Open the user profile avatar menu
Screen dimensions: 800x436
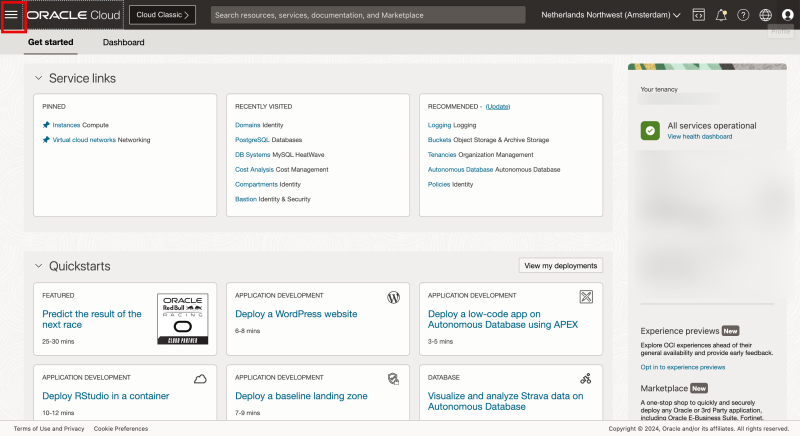click(x=788, y=15)
